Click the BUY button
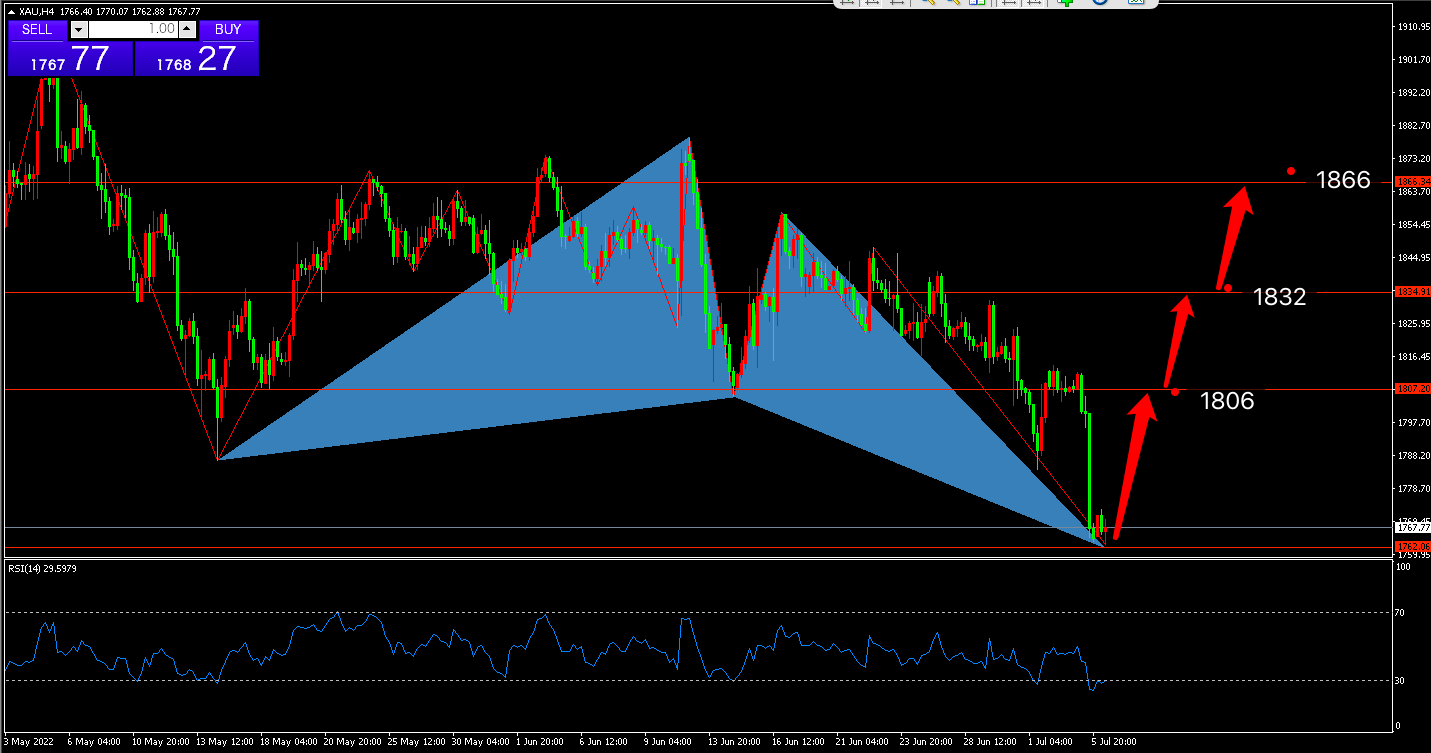The image size is (1431, 753). tap(228, 29)
